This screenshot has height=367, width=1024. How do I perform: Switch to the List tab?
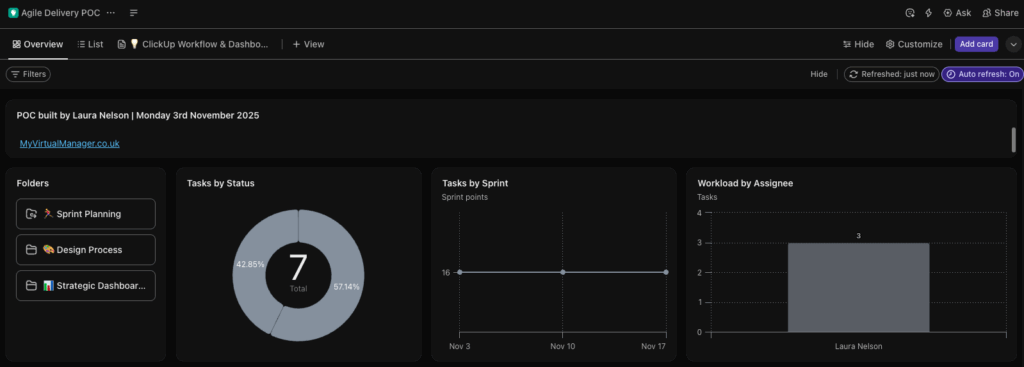tap(90, 44)
